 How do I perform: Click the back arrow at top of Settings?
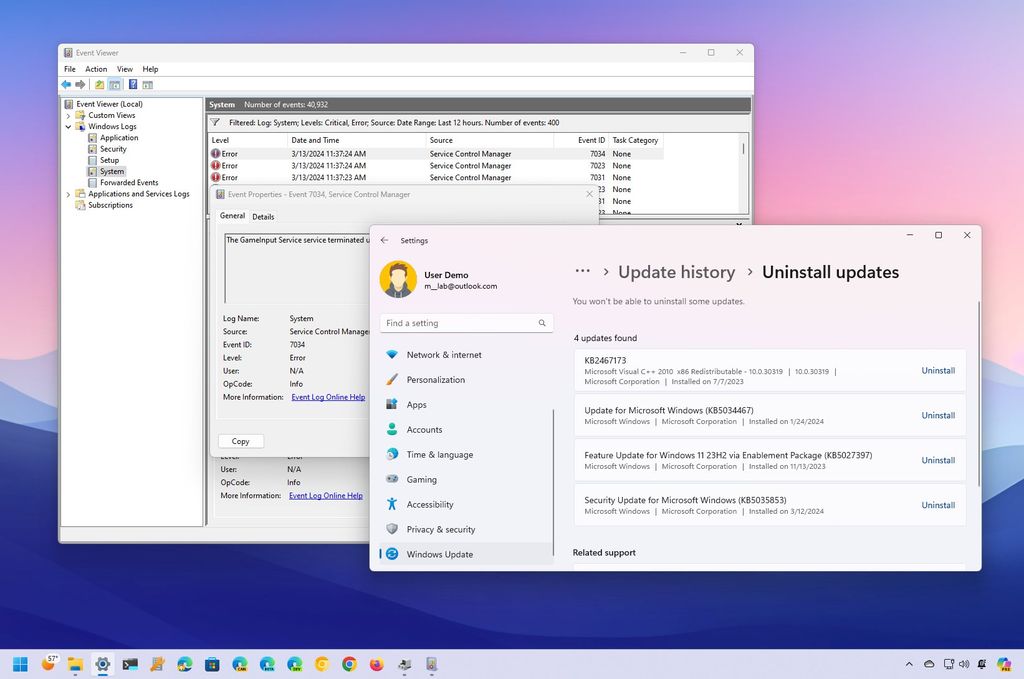point(384,240)
